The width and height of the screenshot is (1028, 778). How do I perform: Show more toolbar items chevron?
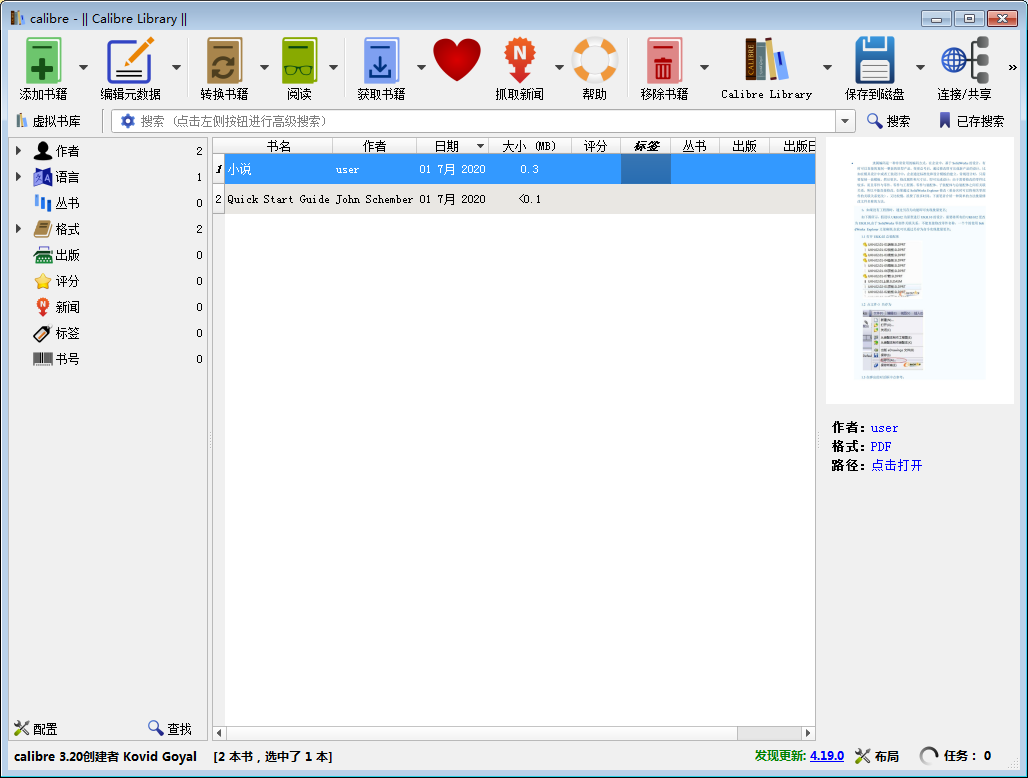click(x=1012, y=67)
